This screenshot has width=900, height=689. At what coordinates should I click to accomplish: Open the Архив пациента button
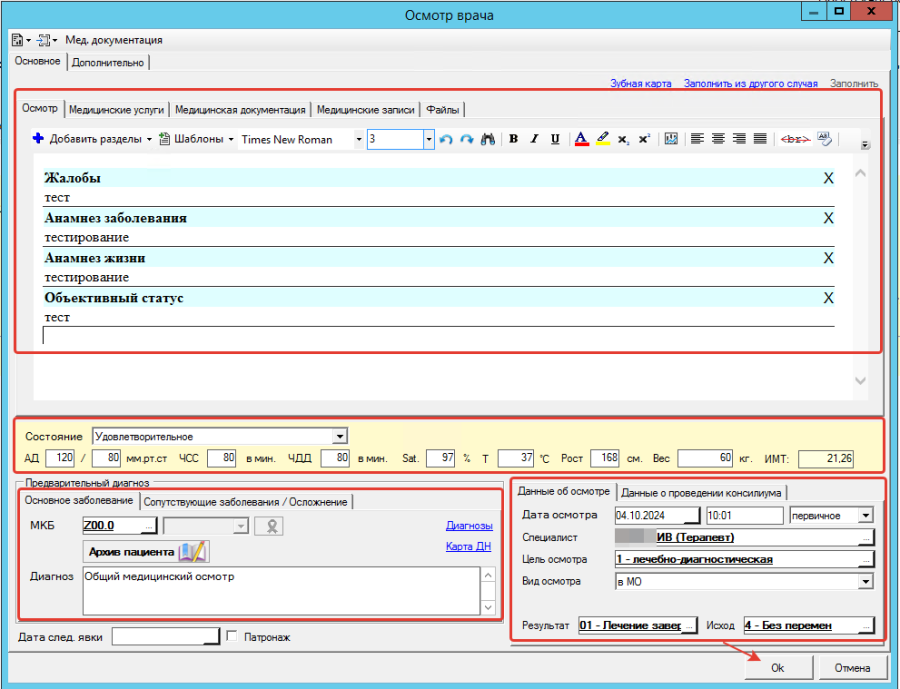146,552
